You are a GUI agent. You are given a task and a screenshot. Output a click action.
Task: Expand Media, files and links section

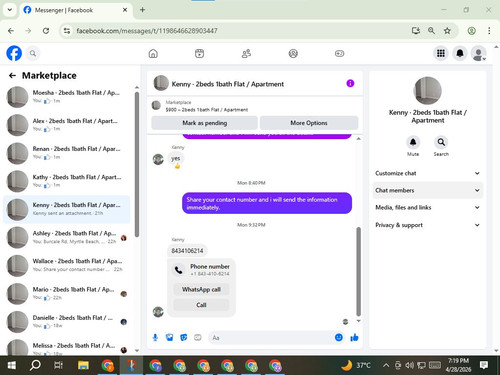428,208
